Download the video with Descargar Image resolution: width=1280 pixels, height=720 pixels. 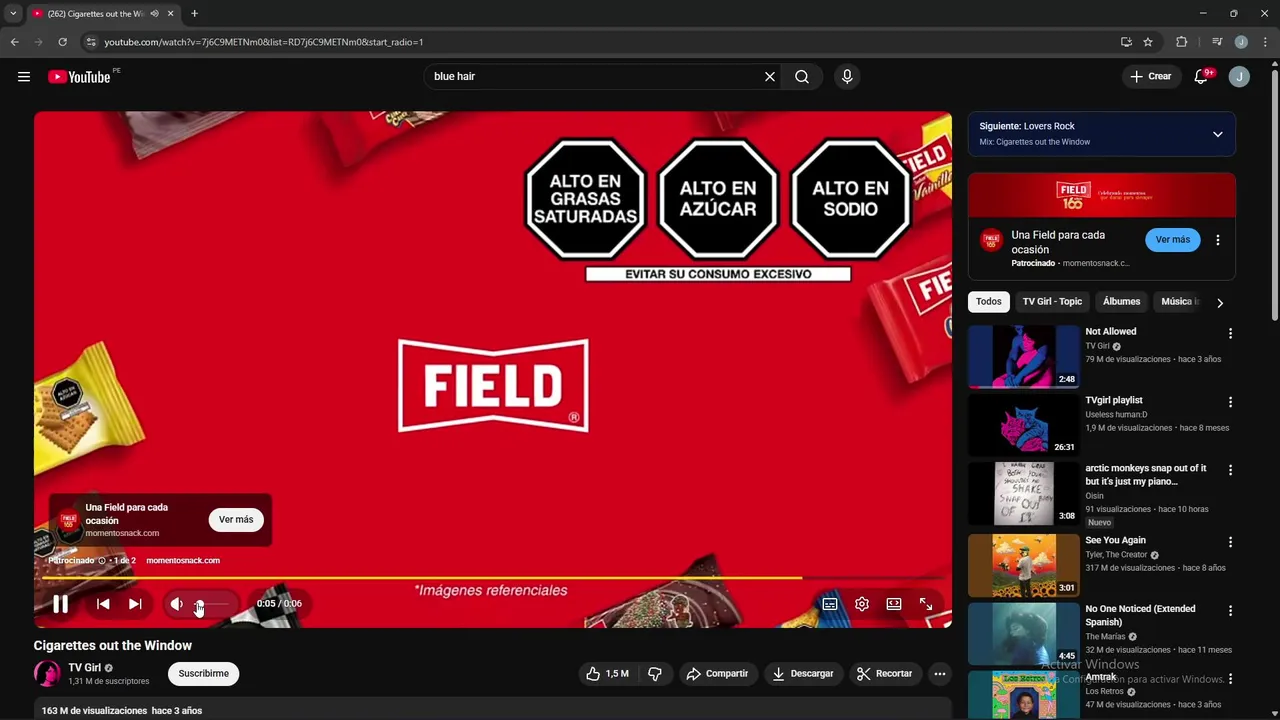803,674
